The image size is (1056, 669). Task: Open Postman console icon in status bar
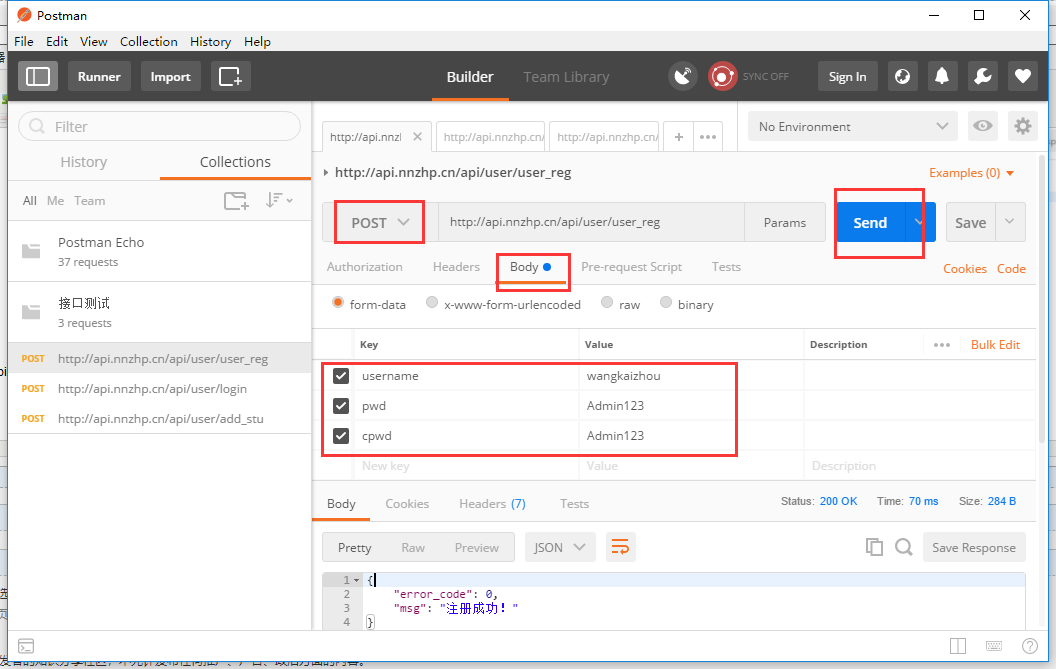coord(26,647)
